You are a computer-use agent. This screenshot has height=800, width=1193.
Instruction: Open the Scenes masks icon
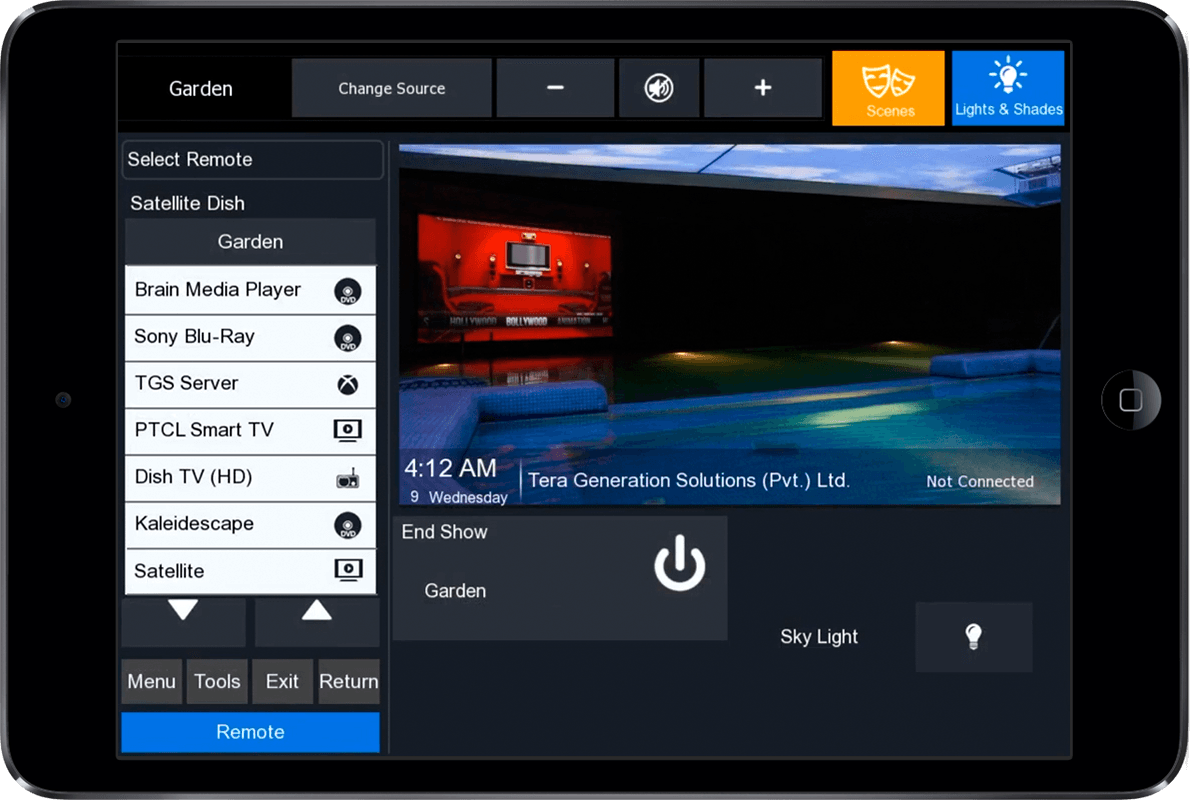(888, 79)
